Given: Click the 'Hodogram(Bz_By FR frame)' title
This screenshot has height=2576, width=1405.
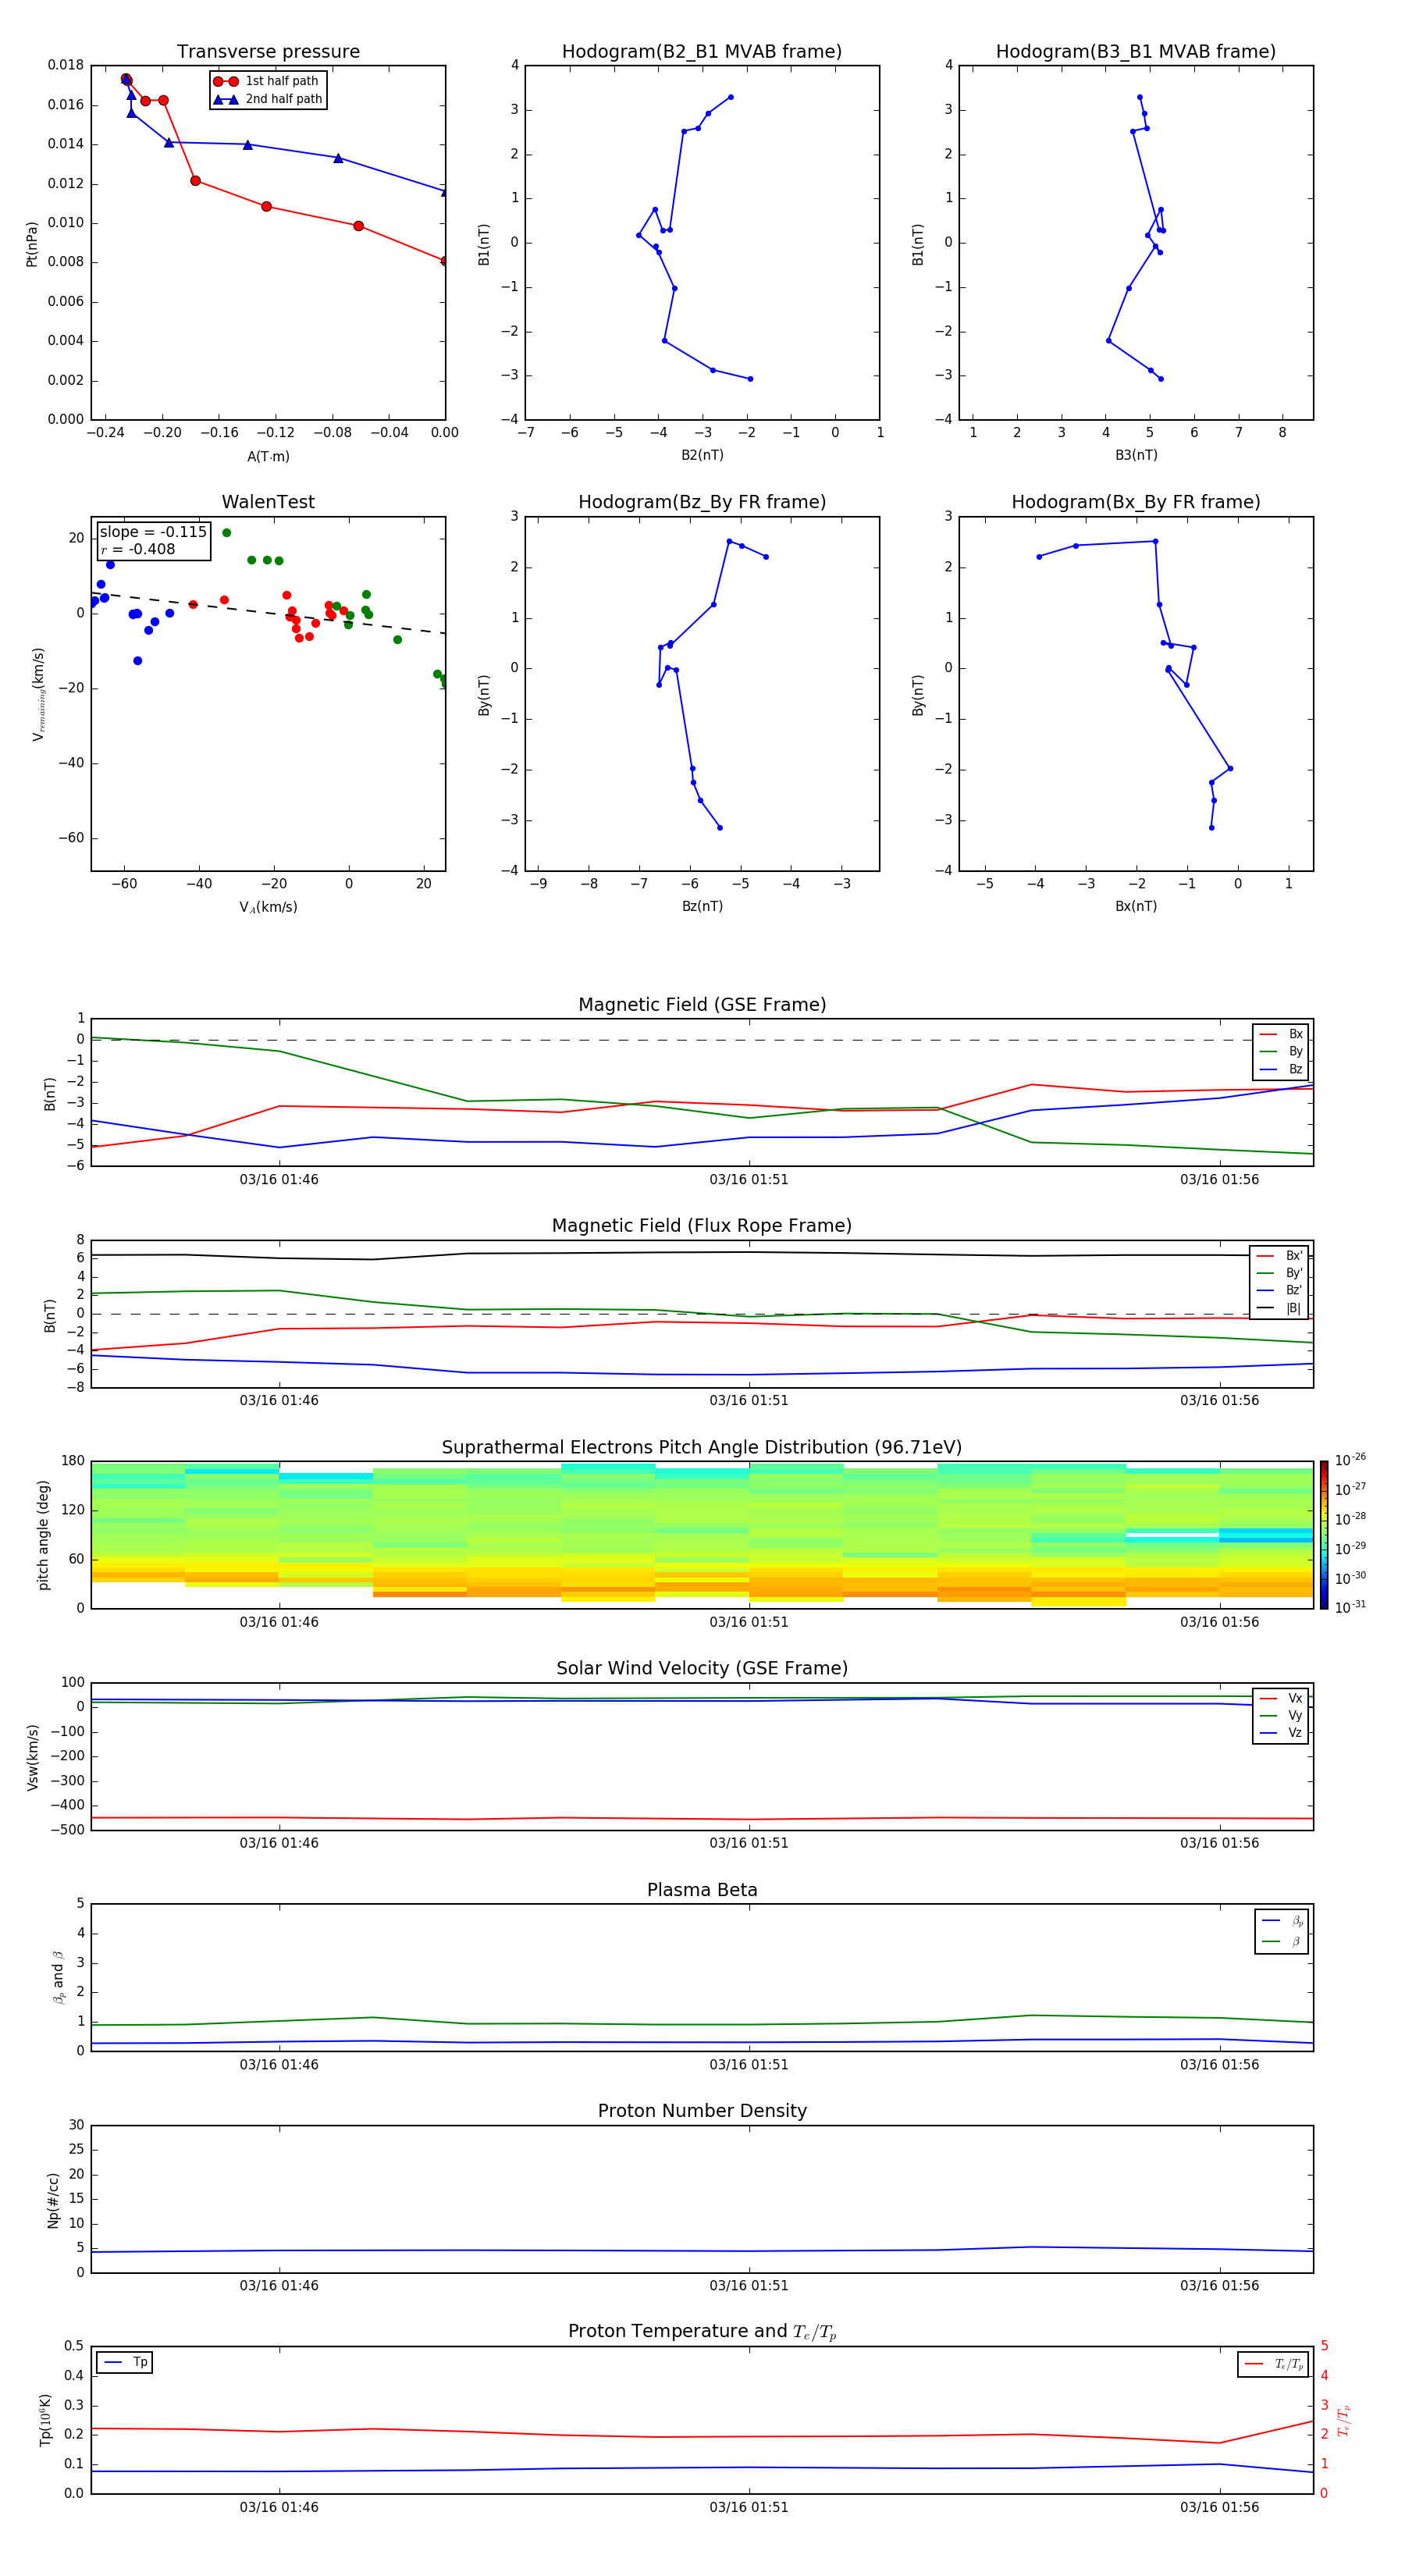Looking at the screenshot, I should pyautogui.click(x=702, y=502).
